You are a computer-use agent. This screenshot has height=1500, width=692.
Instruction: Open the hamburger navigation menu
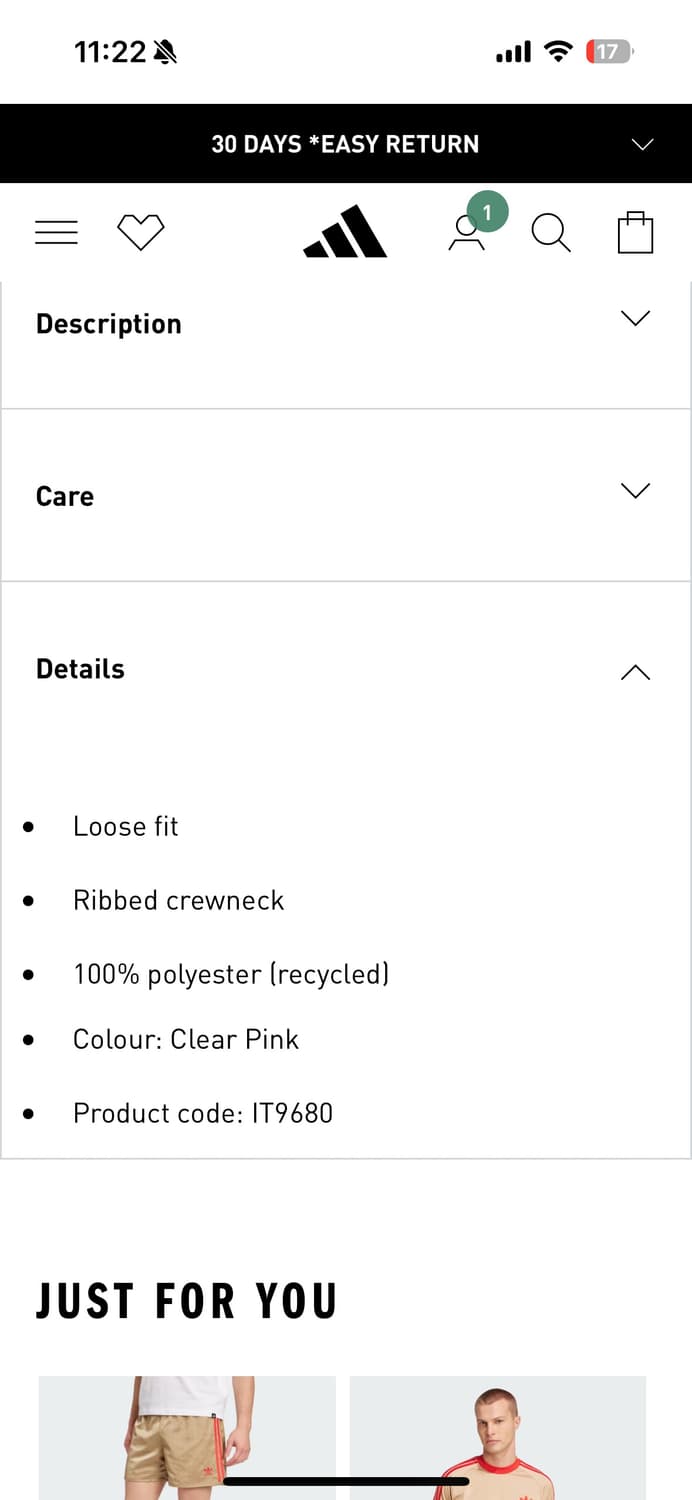pos(56,232)
